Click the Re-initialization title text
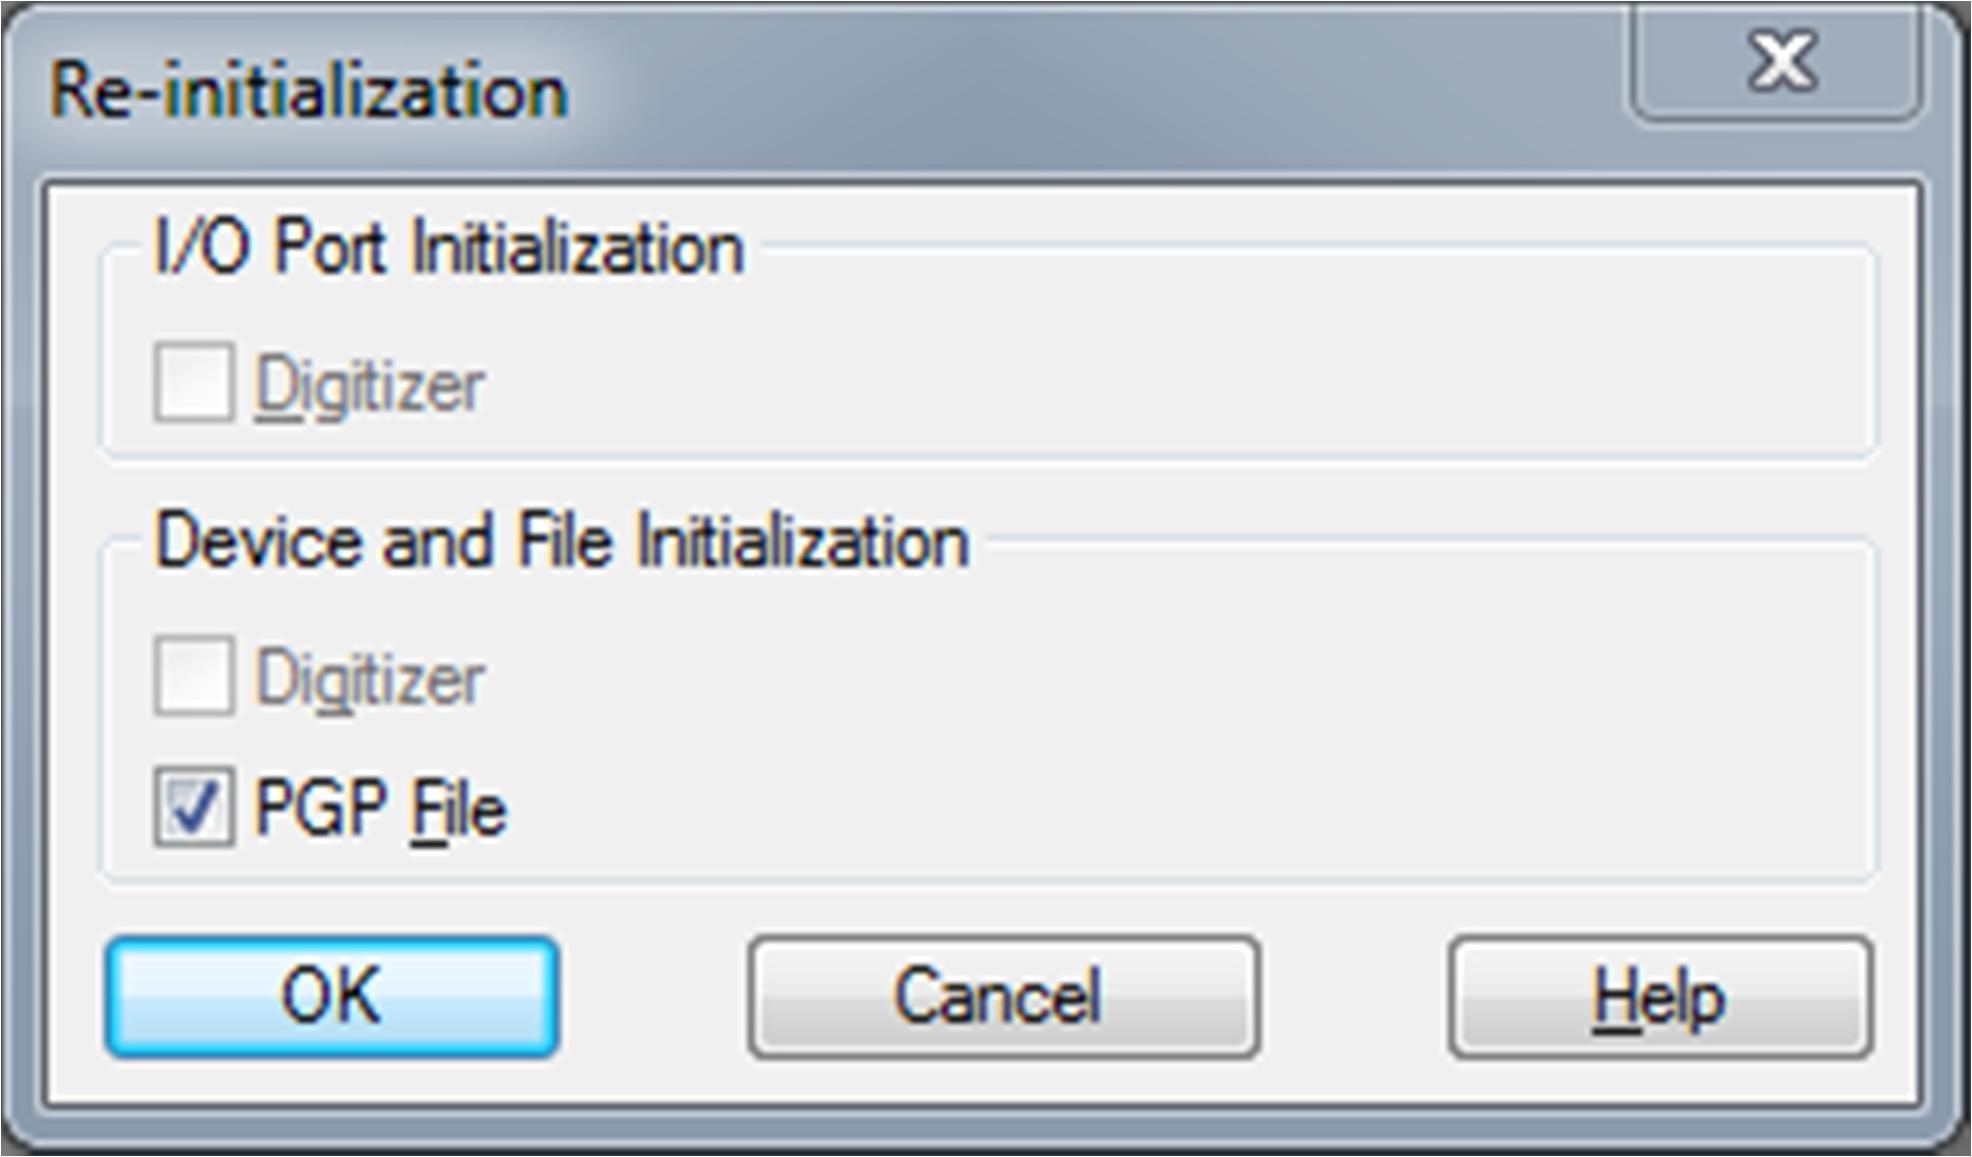Viewport: 1972px width, 1157px height. [x=308, y=92]
